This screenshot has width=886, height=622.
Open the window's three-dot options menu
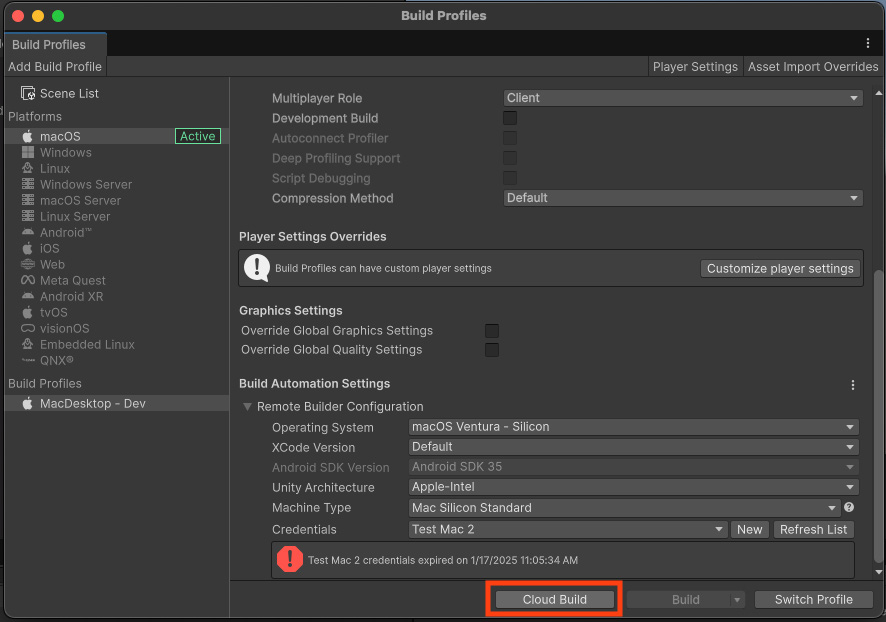[x=867, y=43]
